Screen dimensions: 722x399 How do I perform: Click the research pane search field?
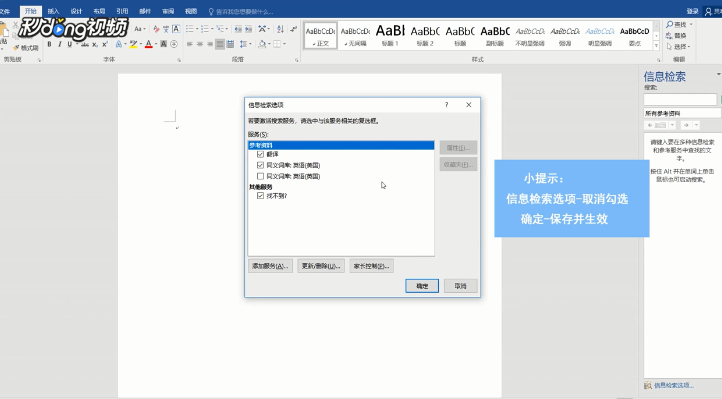pos(680,99)
